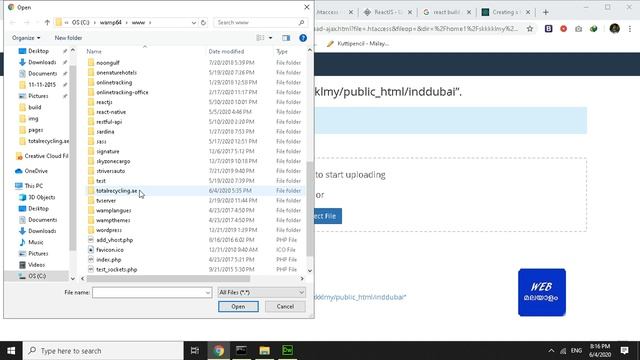This screenshot has height=360, width=640.
Task: Toggle the preview pane icon
Action: (286, 38)
